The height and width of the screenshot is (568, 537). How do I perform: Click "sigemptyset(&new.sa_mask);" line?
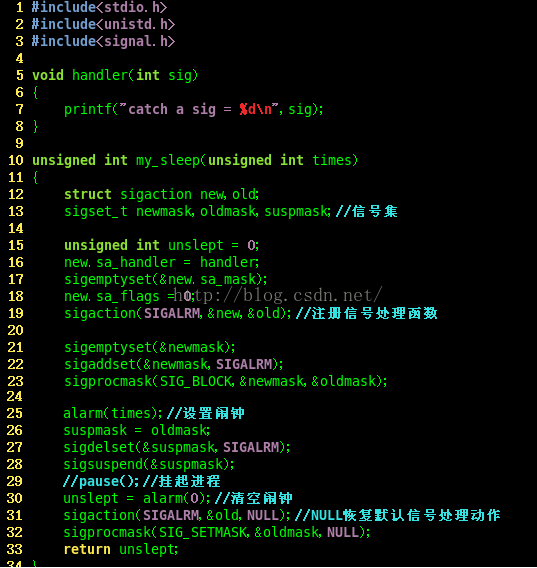coord(166,279)
